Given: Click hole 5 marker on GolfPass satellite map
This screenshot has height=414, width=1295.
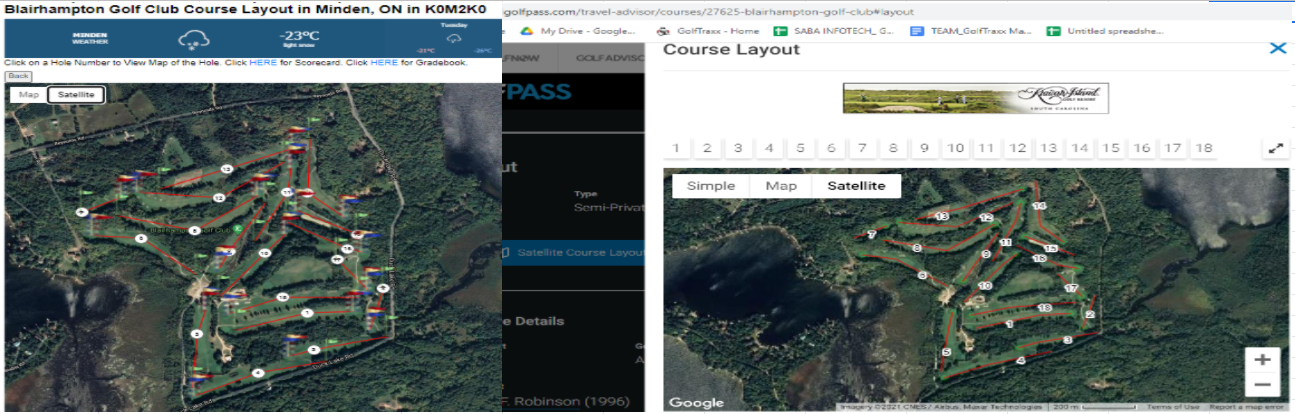Looking at the screenshot, I should (946, 352).
